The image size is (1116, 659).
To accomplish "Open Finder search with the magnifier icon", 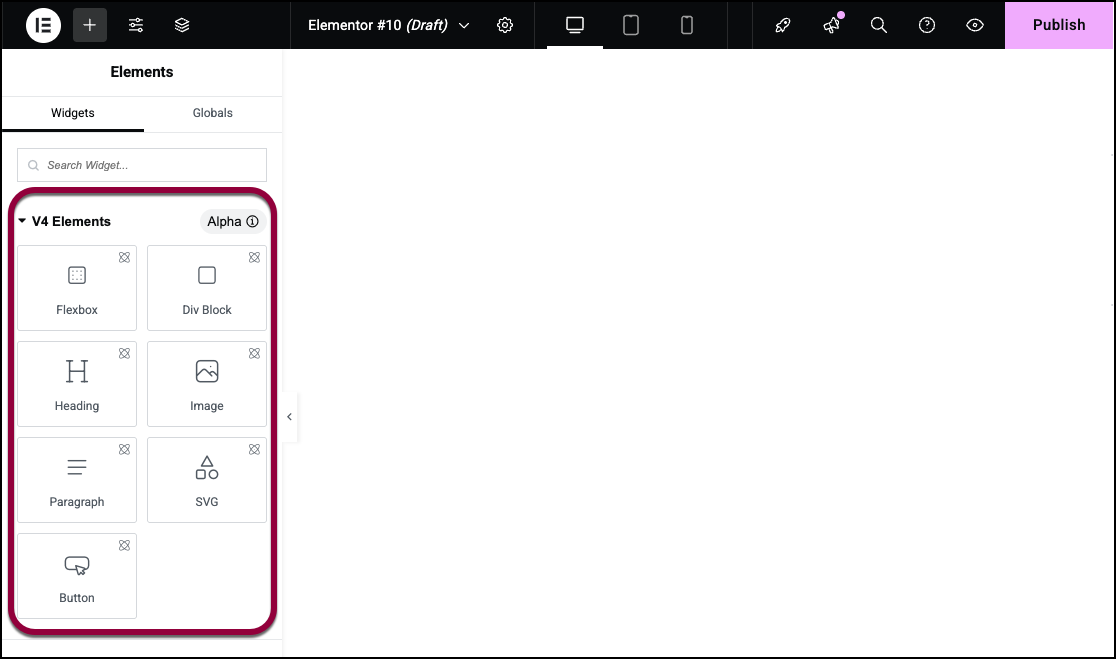I will point(879,25).
